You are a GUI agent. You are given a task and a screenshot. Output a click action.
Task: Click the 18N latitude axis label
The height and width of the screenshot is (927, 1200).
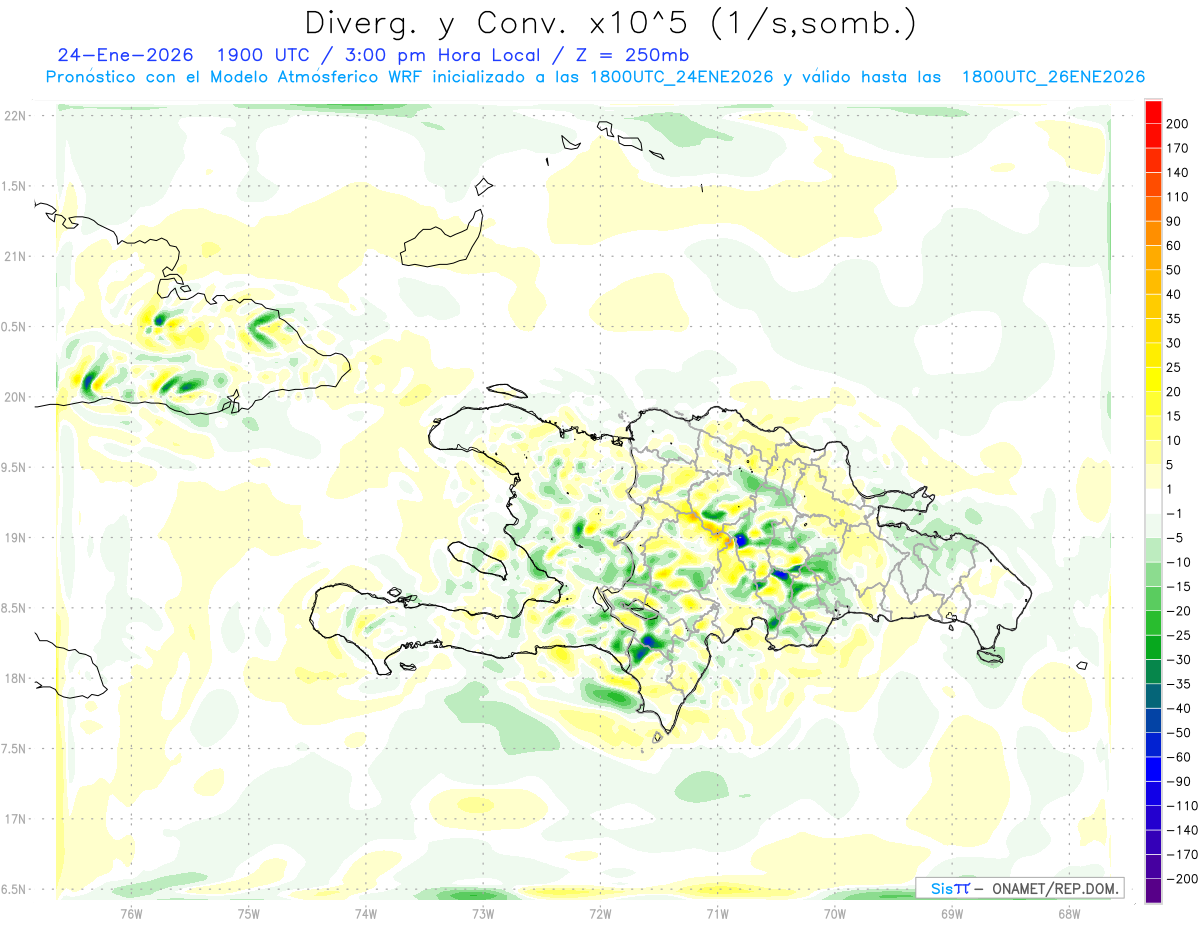[15, 678]
